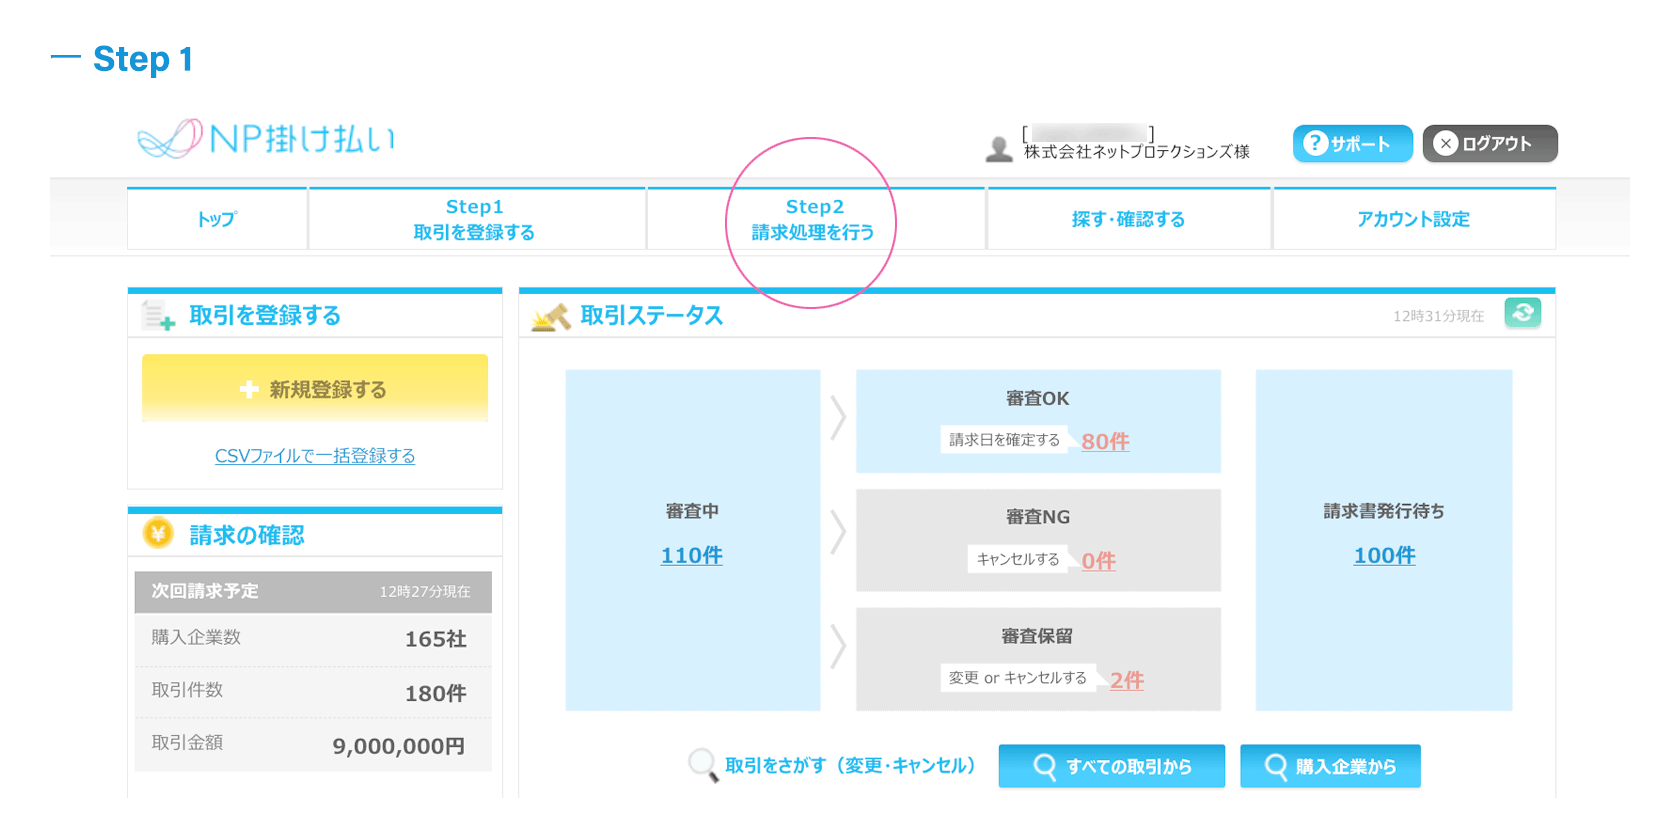Click the 180件 取引件数 value
Viewport: 1680px width, 828px height.
tap(436, 693)
